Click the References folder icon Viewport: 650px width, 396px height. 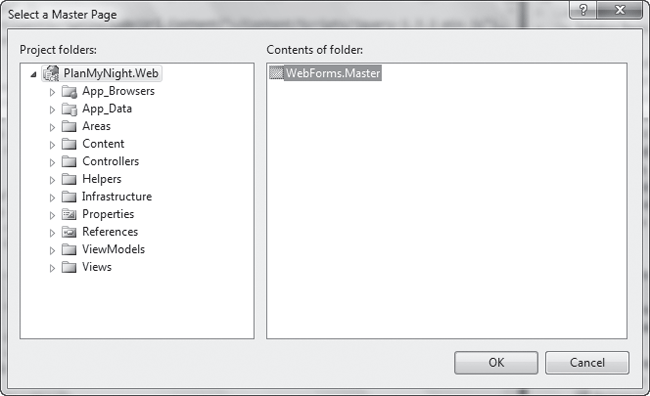point(69,232)
